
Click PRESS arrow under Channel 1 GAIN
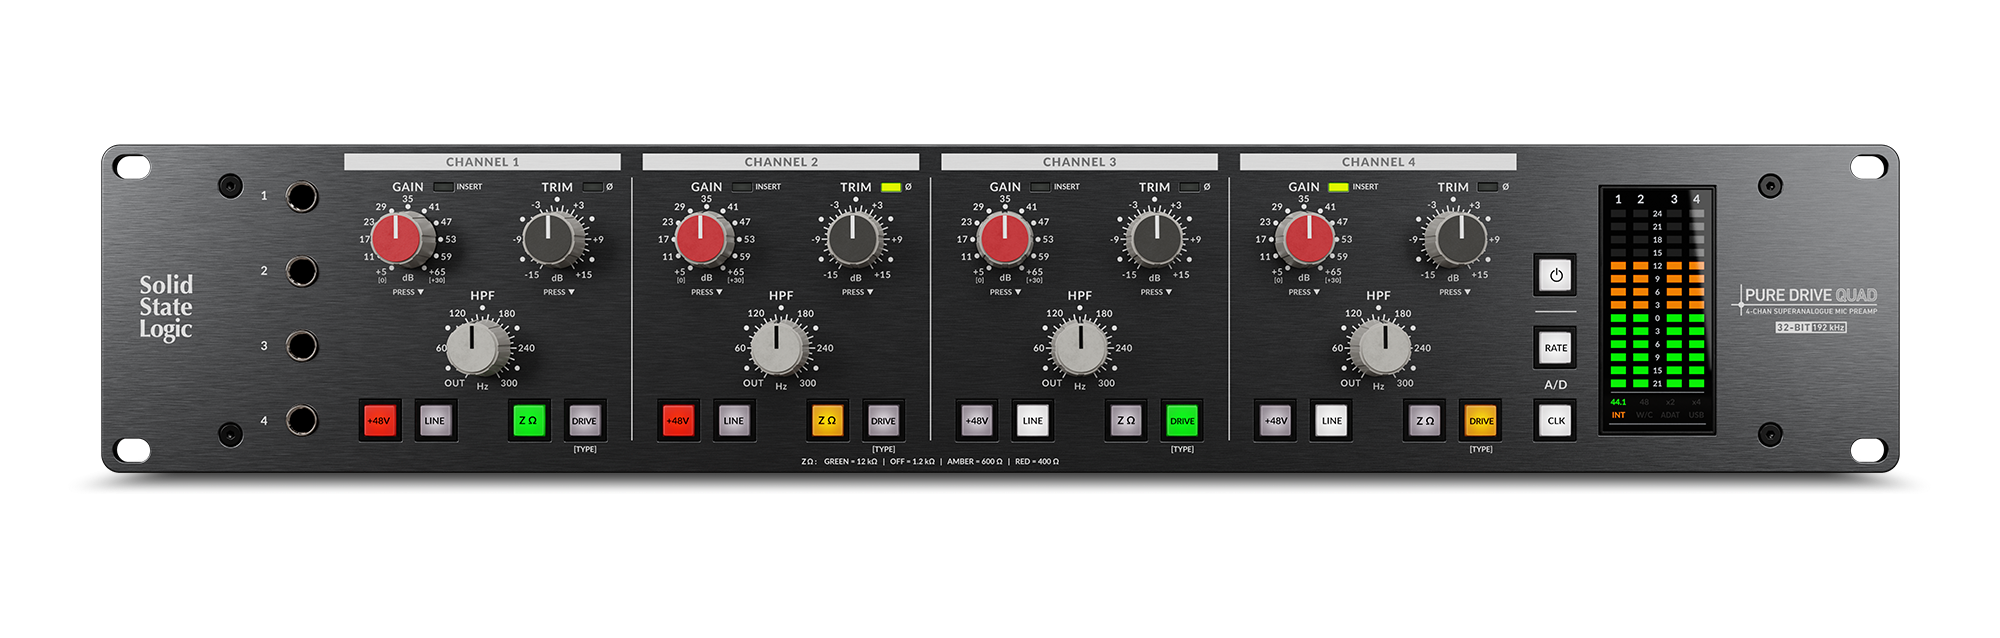coord(408,292)
